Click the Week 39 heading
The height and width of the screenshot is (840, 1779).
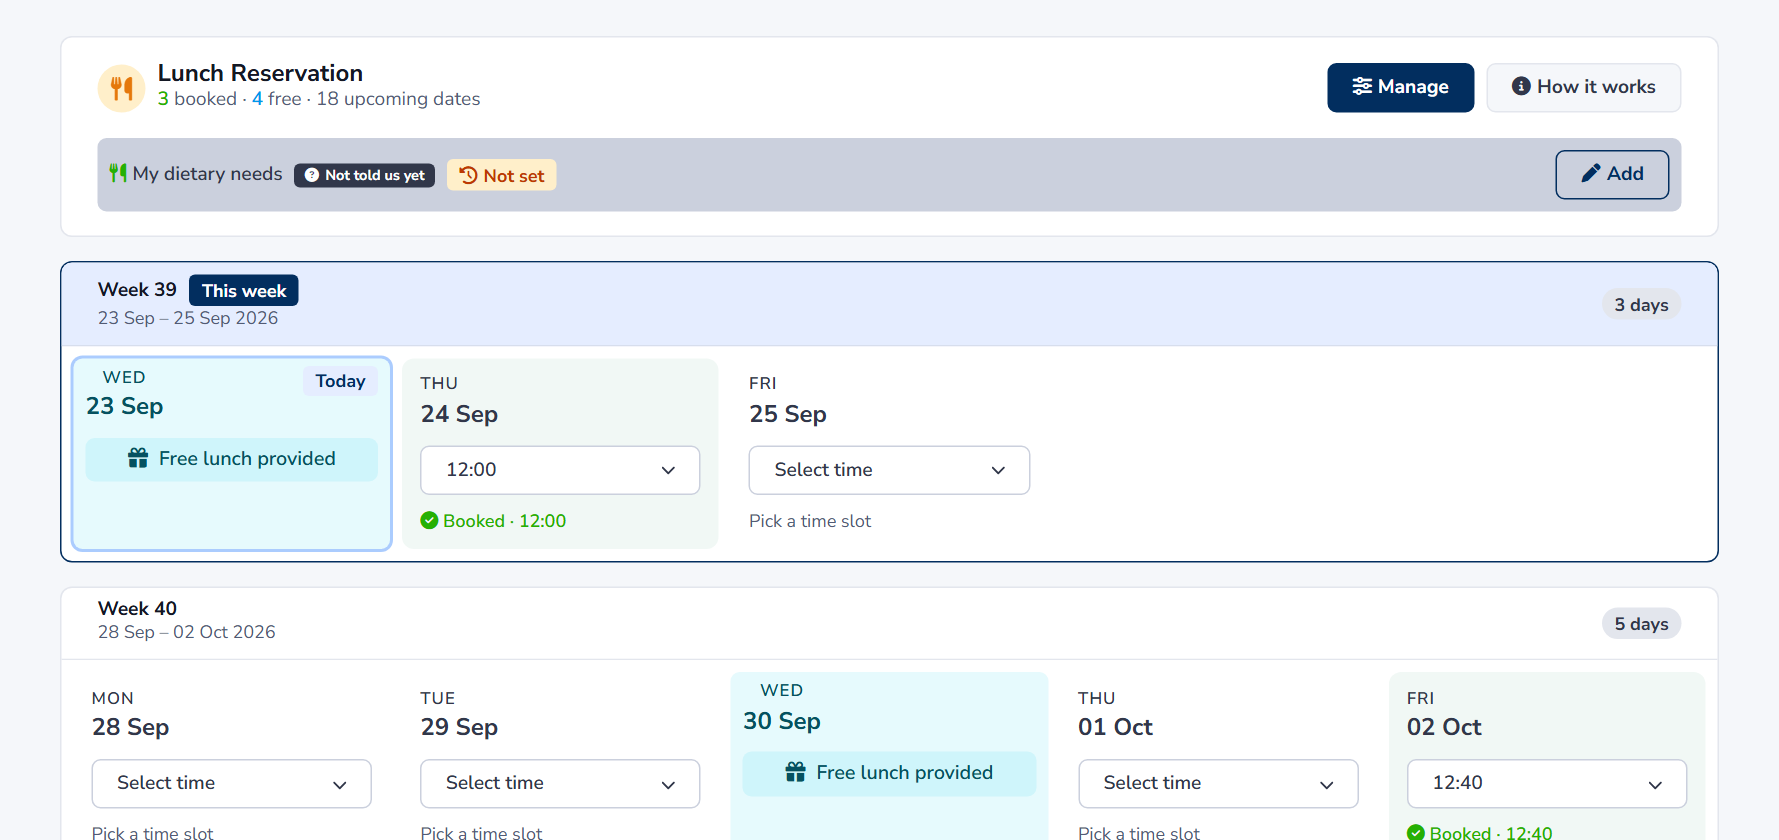[x=137, y=289]
